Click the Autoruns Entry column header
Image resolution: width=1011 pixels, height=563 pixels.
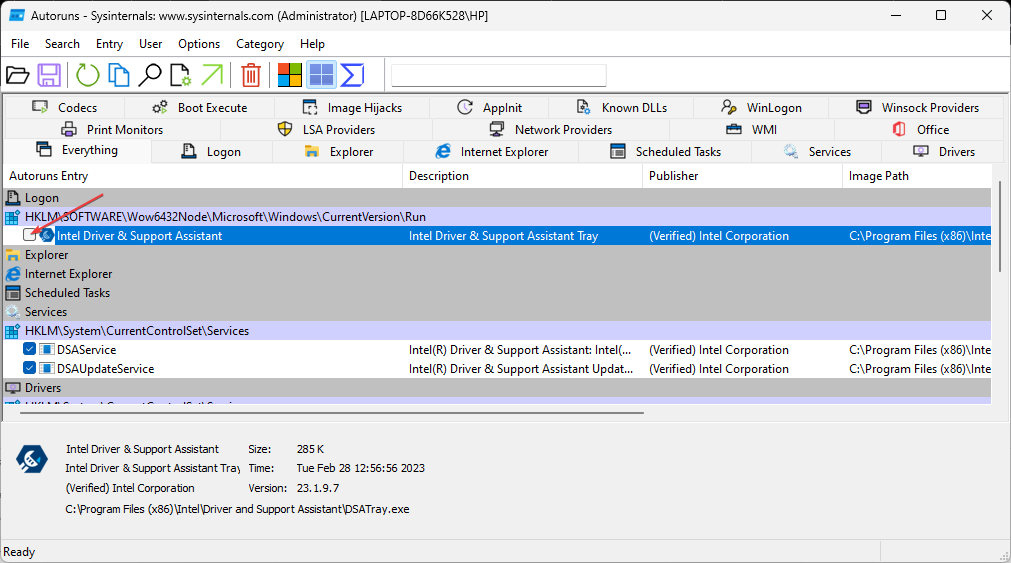coord(203,176)
